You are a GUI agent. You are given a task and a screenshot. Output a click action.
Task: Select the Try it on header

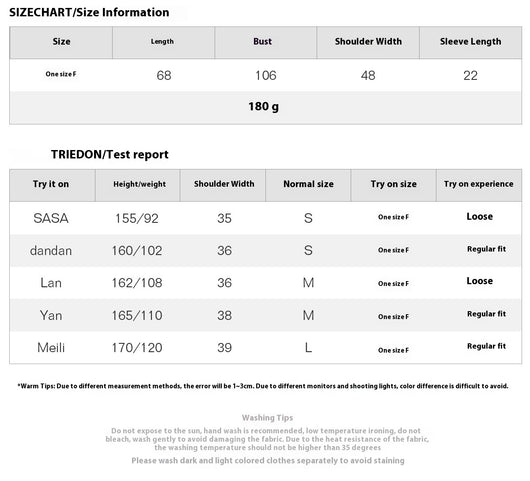click(x=52, y=185)
